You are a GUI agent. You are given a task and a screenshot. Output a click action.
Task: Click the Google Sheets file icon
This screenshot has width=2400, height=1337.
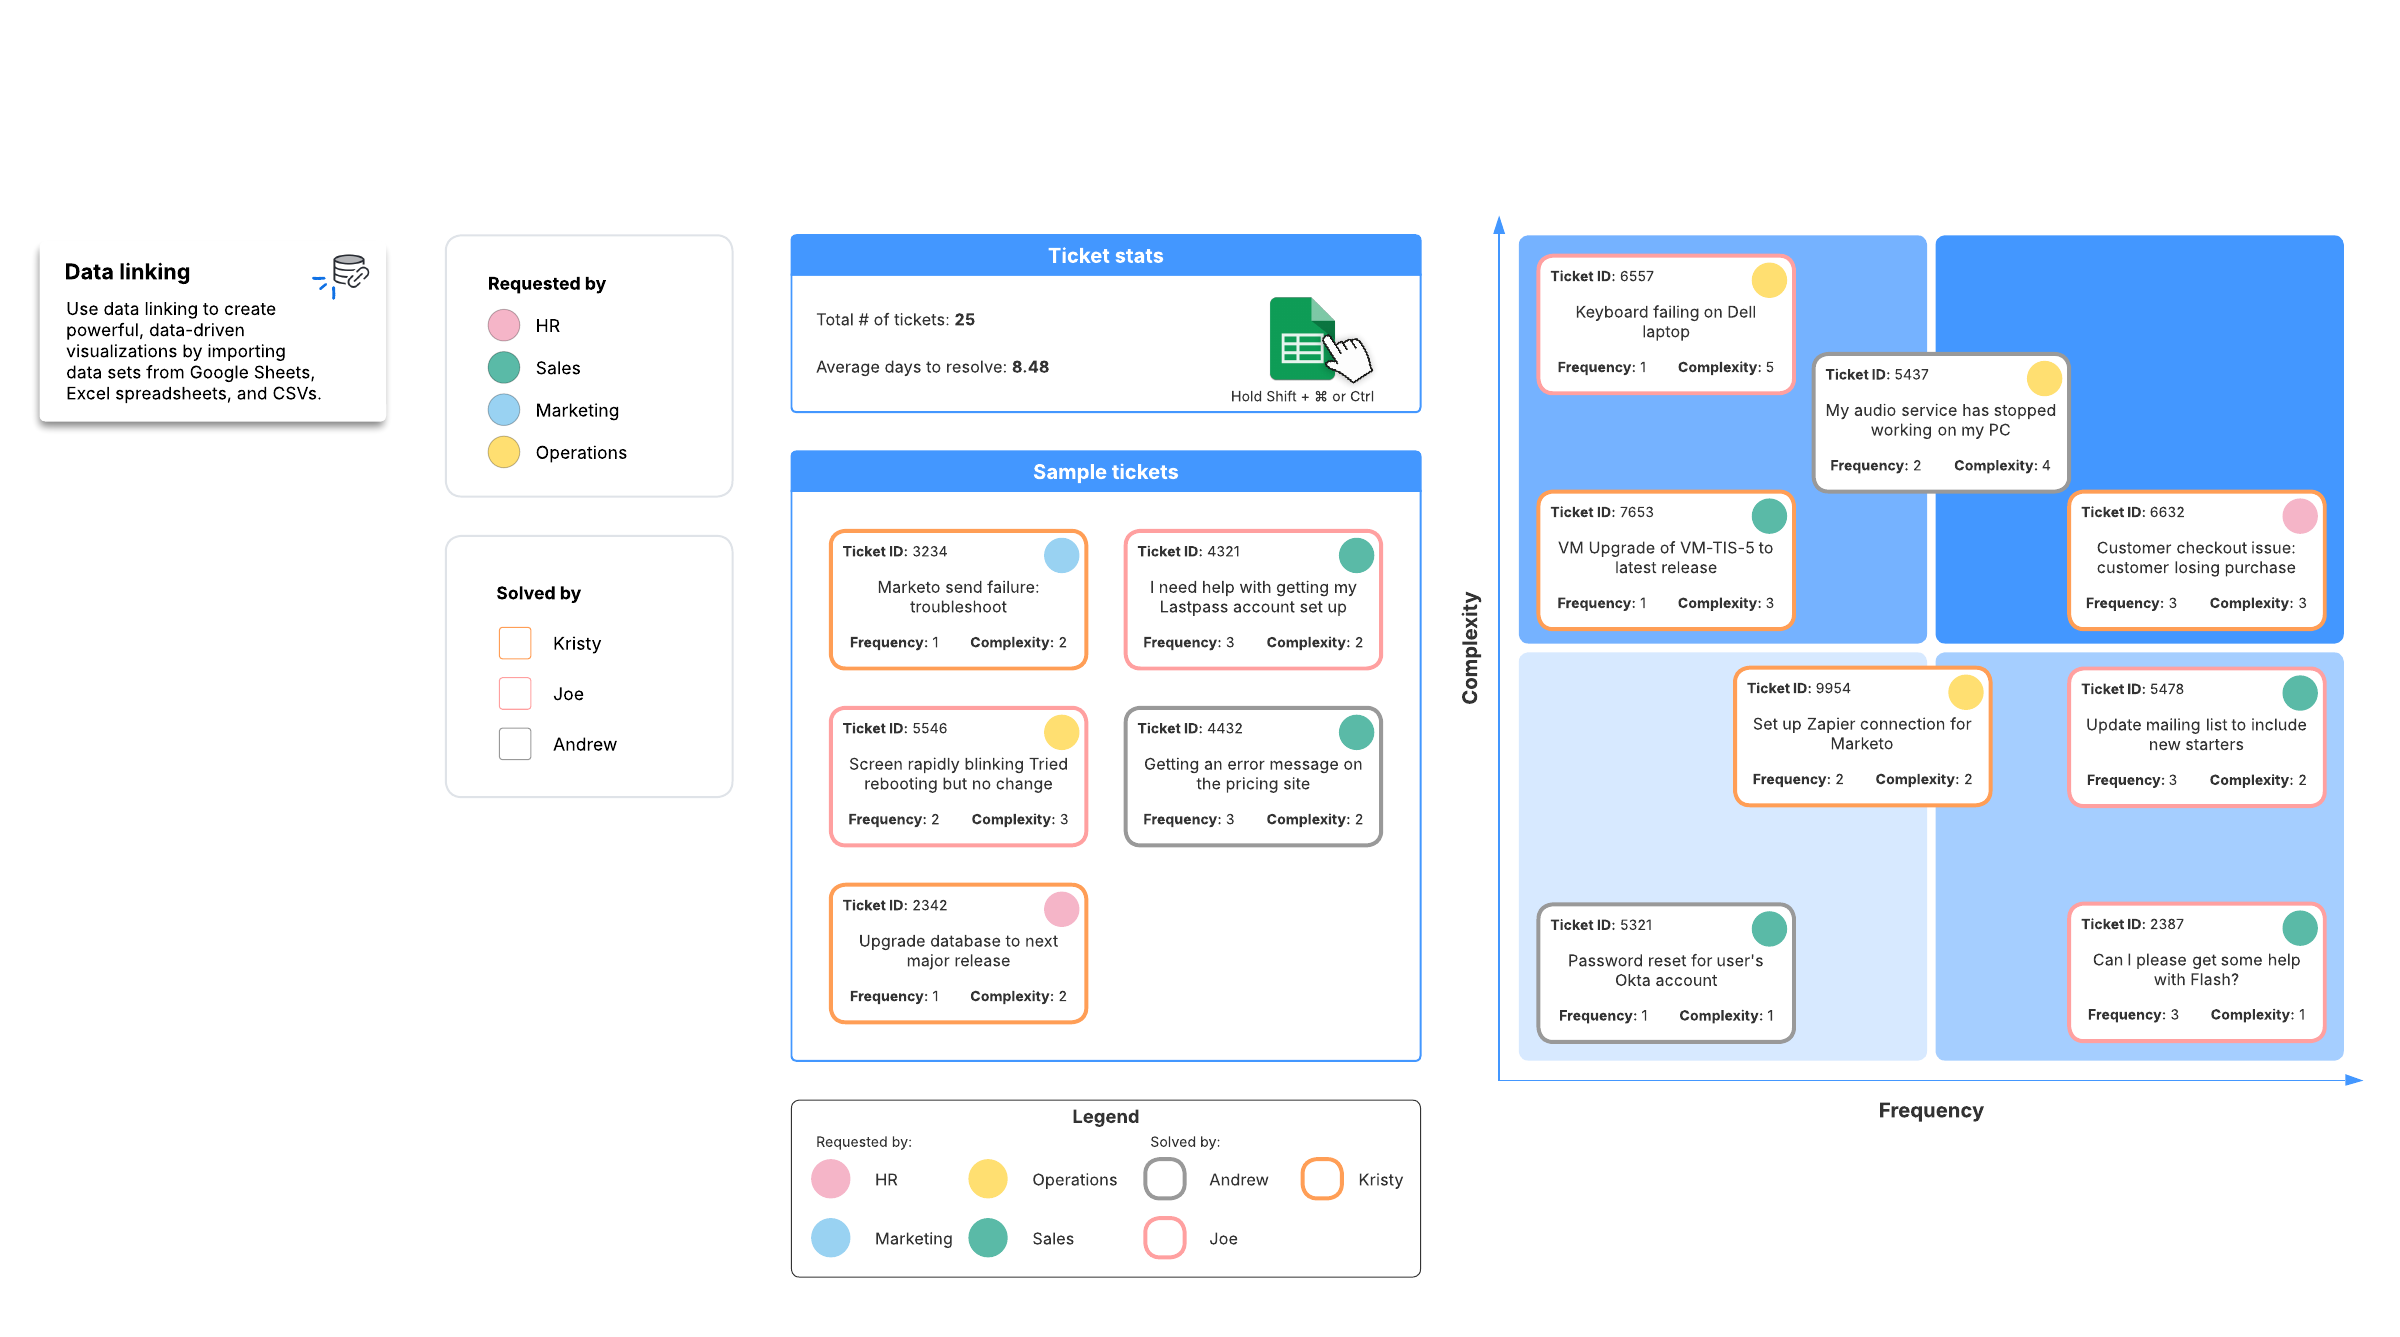click(1300, 338)
